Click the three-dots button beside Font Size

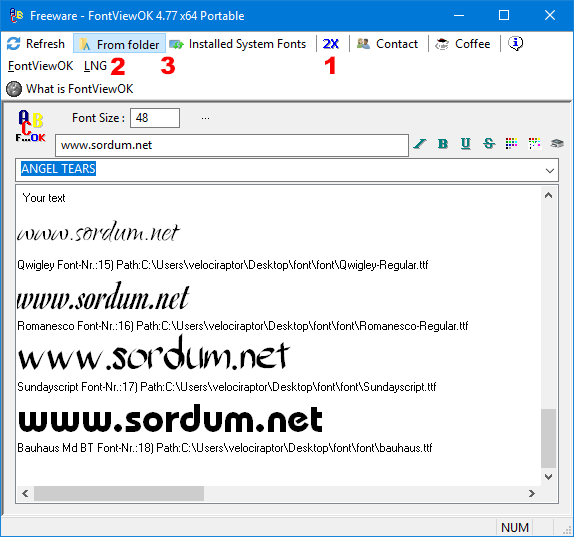pyautogui.click(x=205, y=118)
